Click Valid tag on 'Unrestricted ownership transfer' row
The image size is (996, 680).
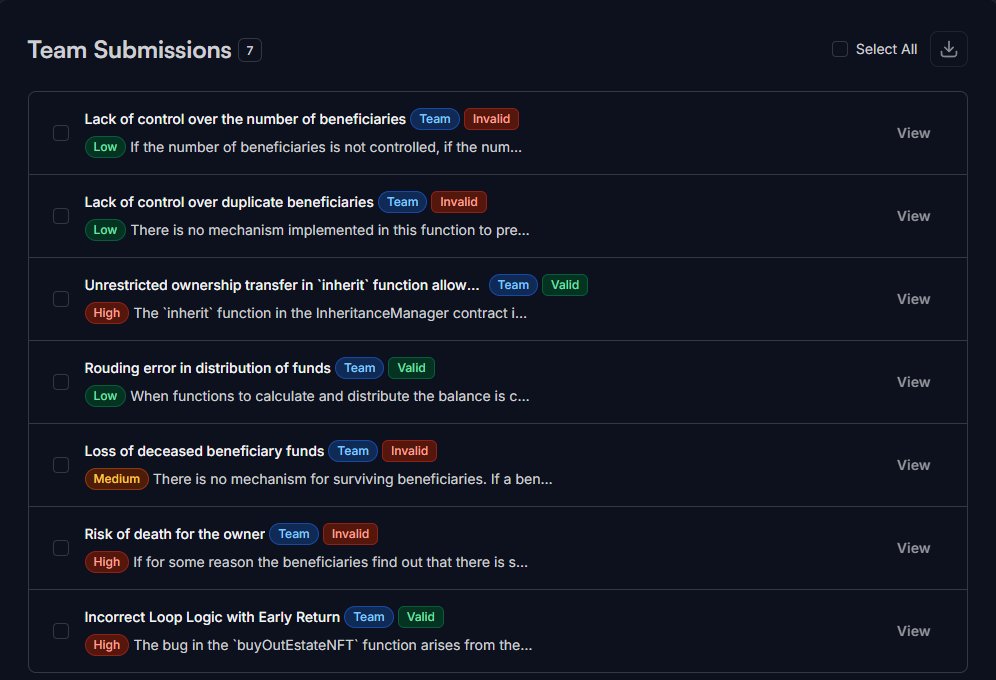[565, 285]
